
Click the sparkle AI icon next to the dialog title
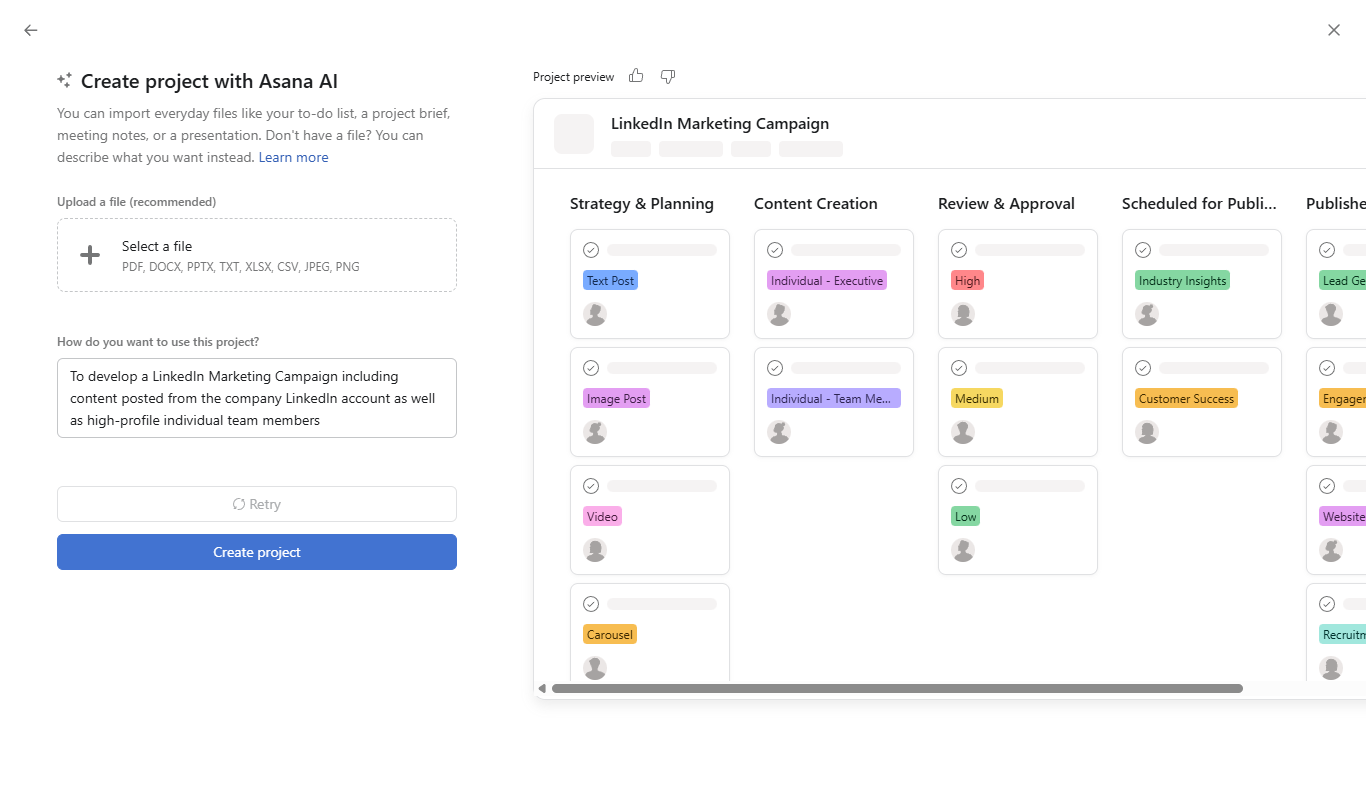[x=65, y=79]
